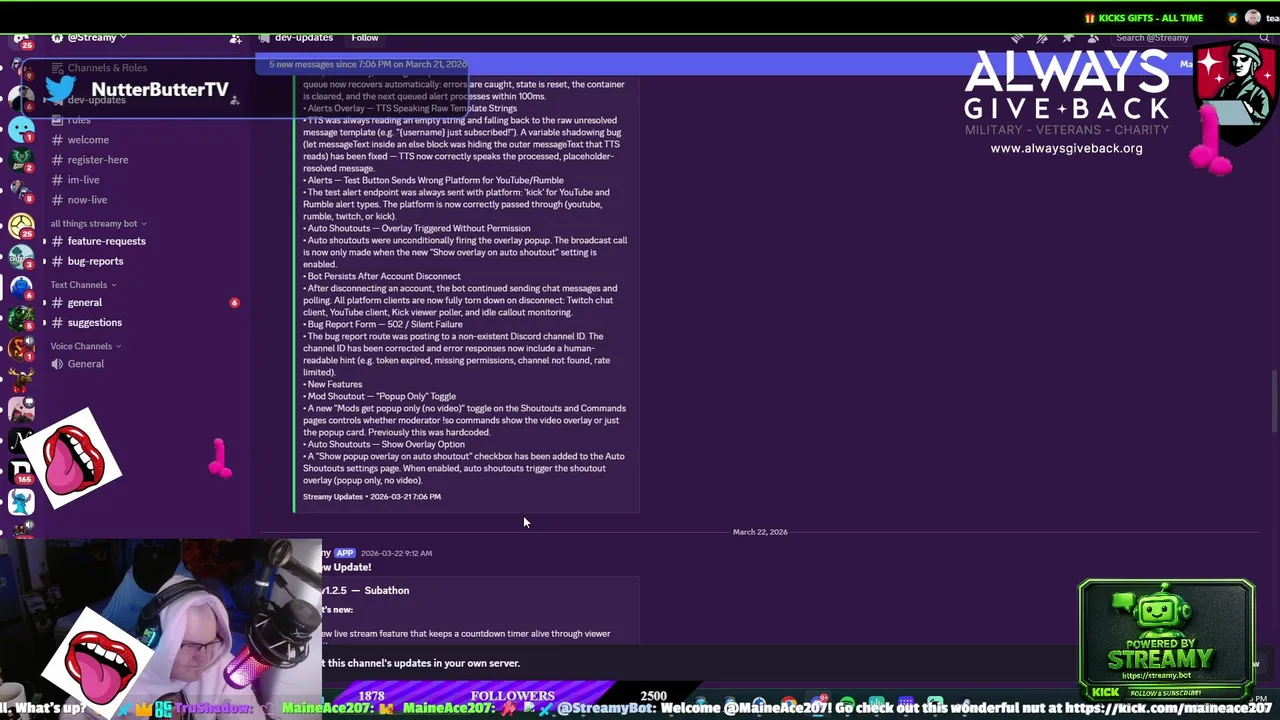Image resolution: width=1280 pixels, height=720 pixels.
Task: Click avatar icon in top-right leaderboard bar
Action: (x=1253, y=18)
